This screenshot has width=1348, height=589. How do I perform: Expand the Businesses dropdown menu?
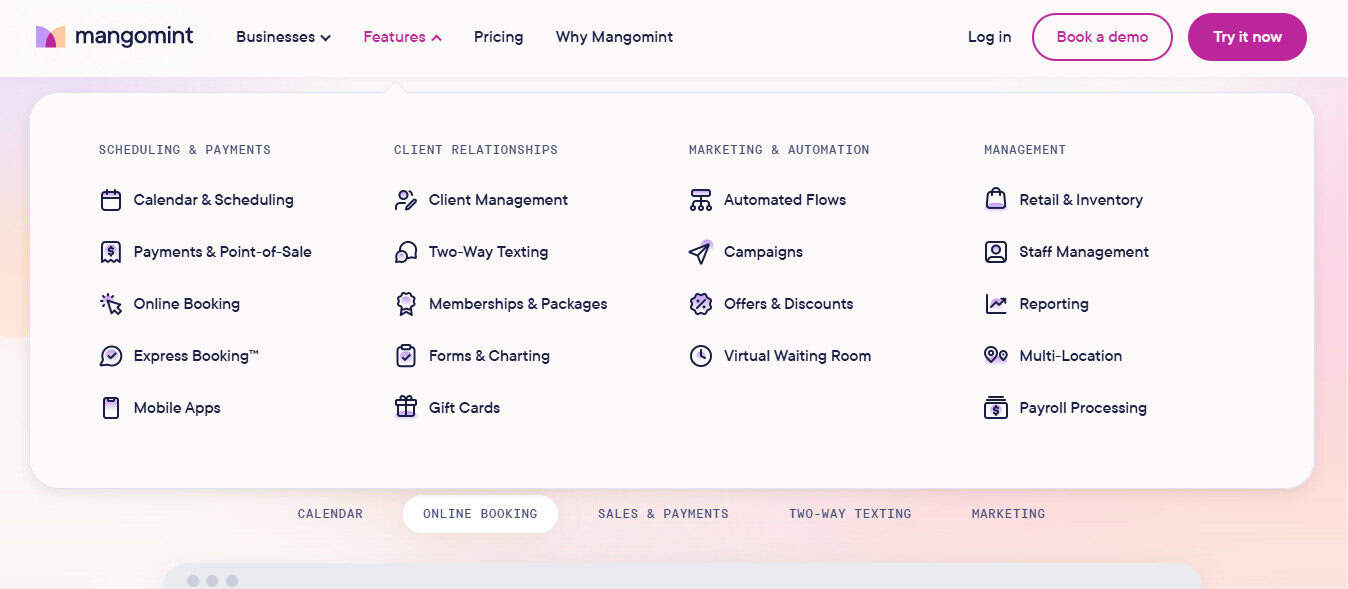click(x=283, y=37)
